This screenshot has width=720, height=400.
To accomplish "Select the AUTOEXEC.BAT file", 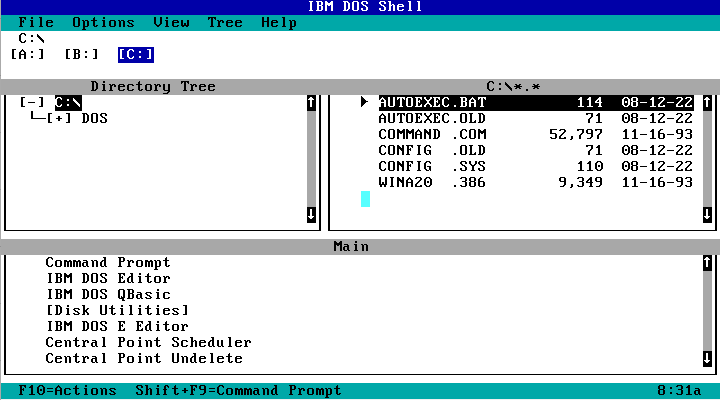I will [535, 102].
